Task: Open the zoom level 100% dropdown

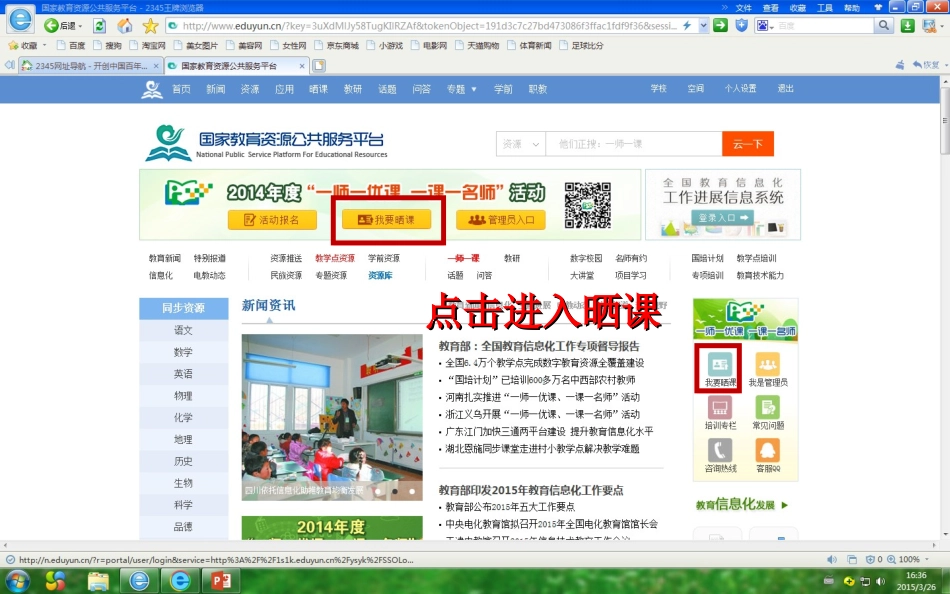Action: [915, 559]
